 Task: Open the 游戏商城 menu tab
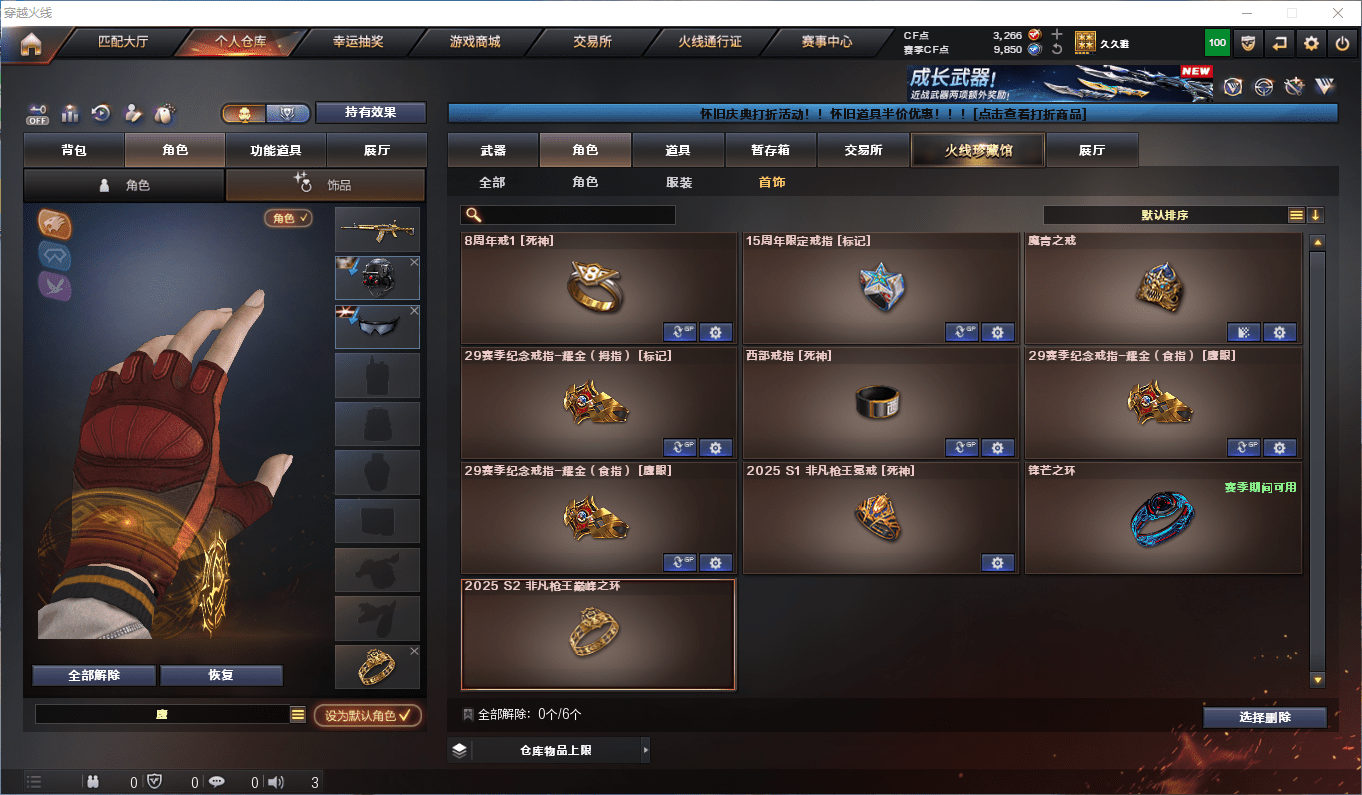(474, 42)
